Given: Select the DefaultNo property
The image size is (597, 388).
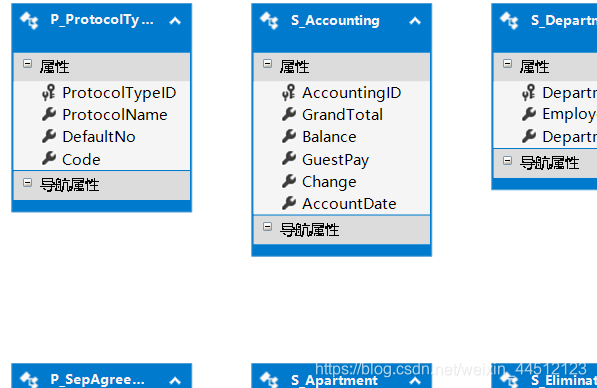Looking at the screenshot, I should click(x=99, y=137).
